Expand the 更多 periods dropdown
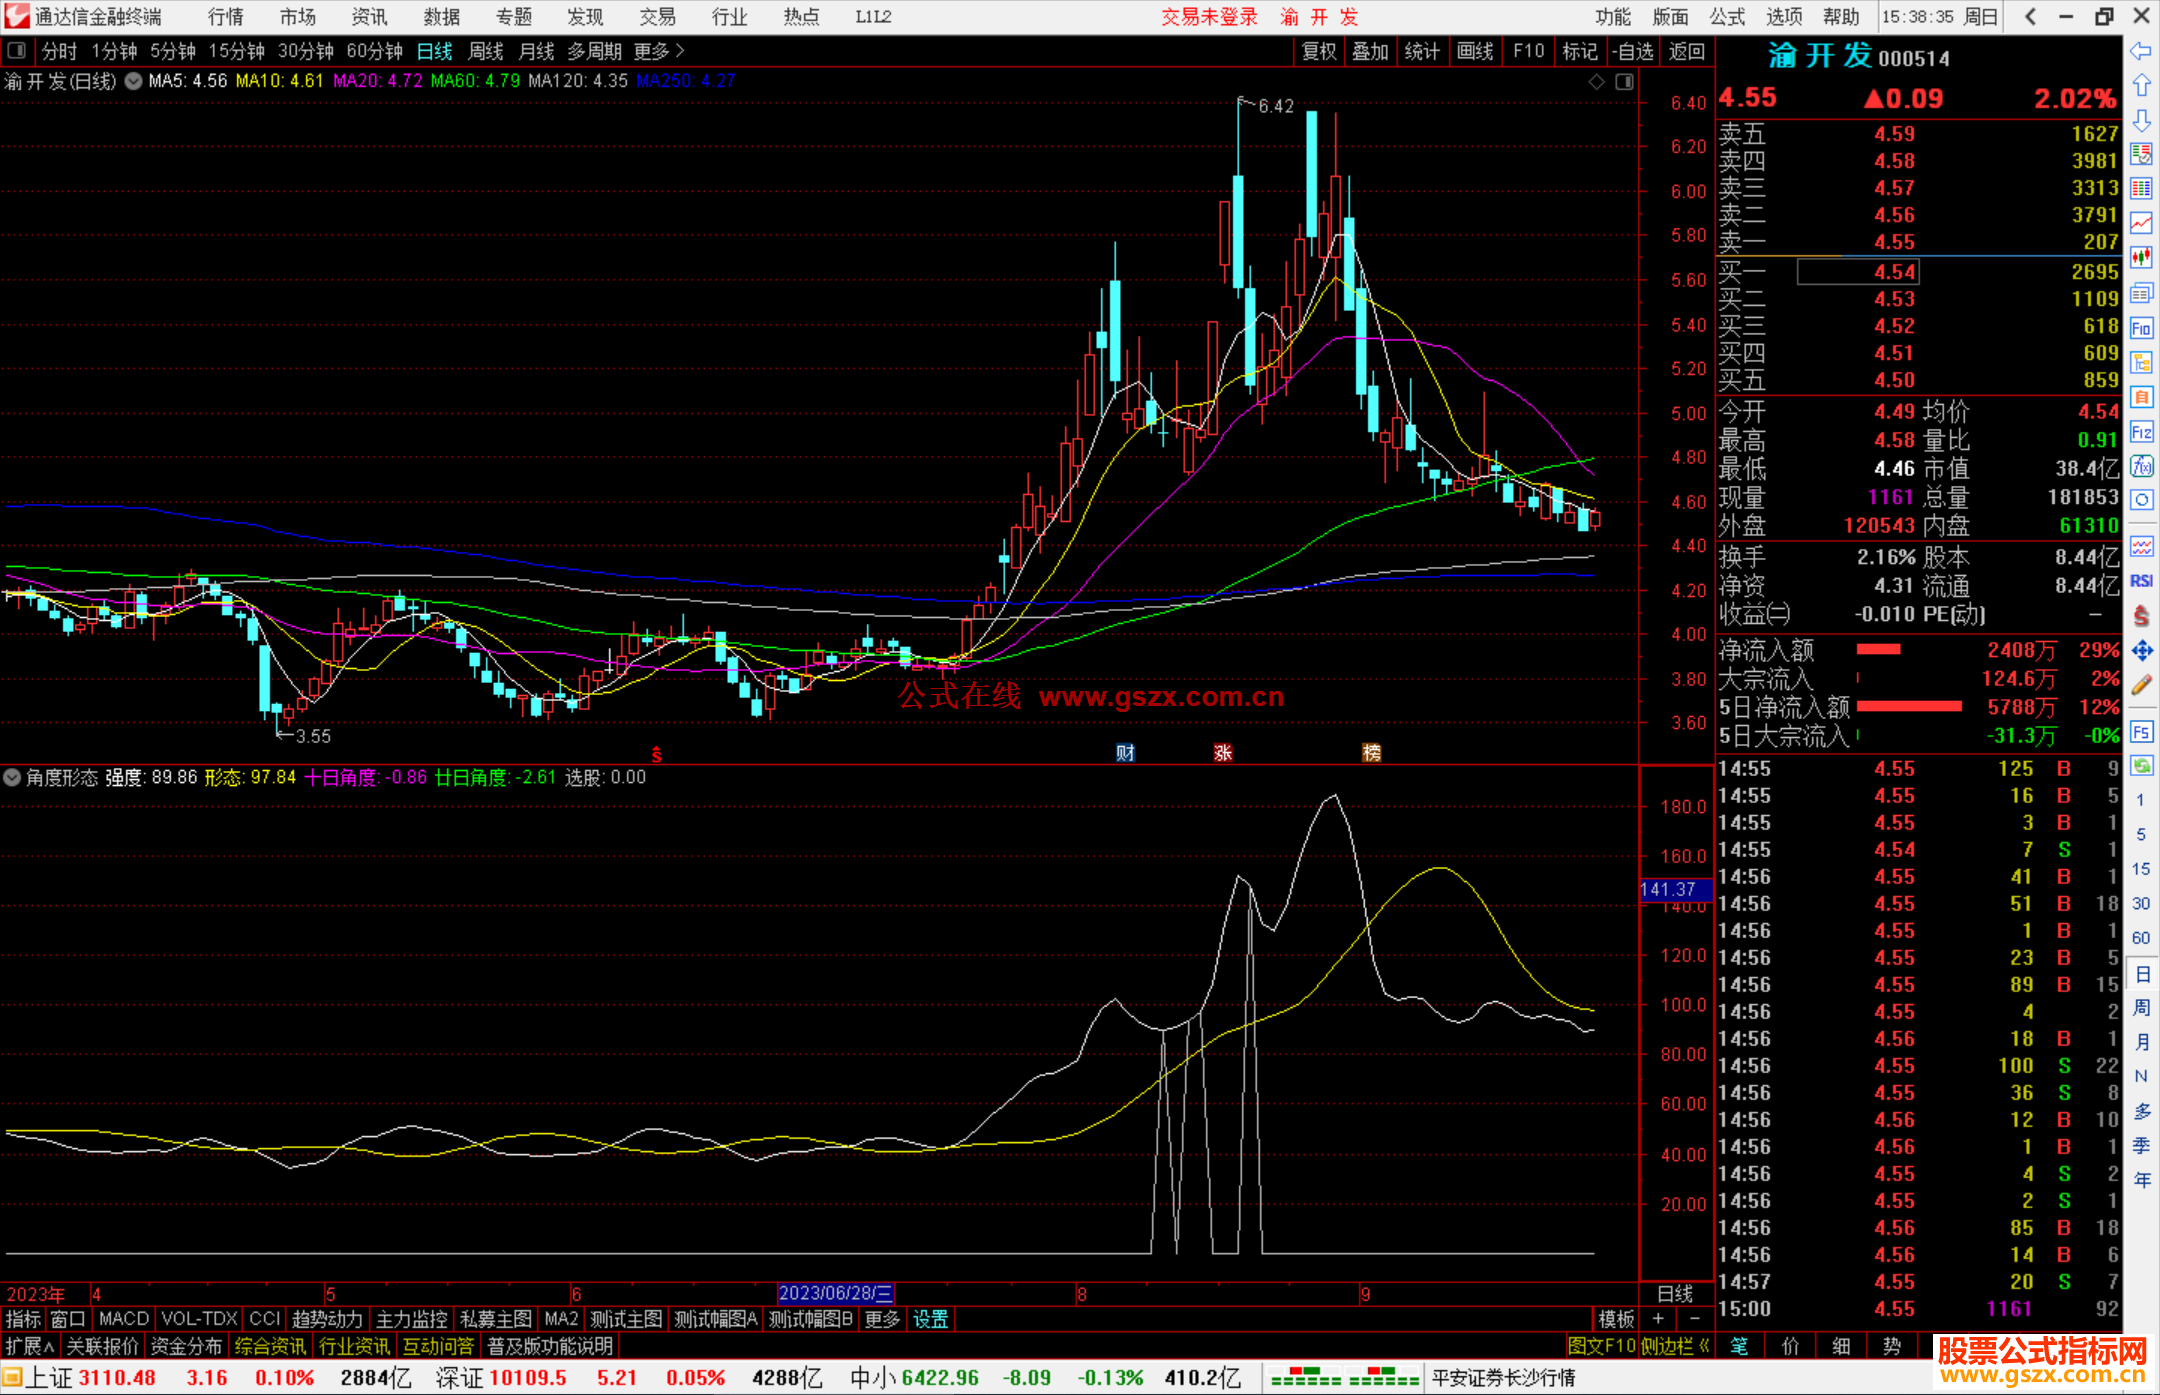The image size is (2160, 1395). (659, 51)
